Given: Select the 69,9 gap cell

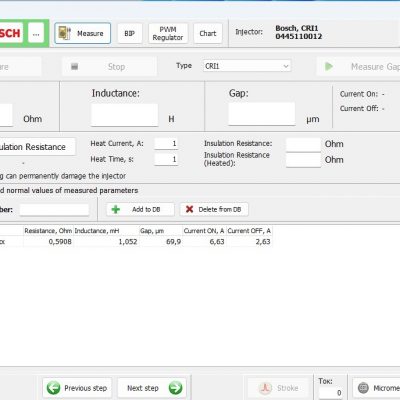Looking at the screenshot, I should coord(161,241).
